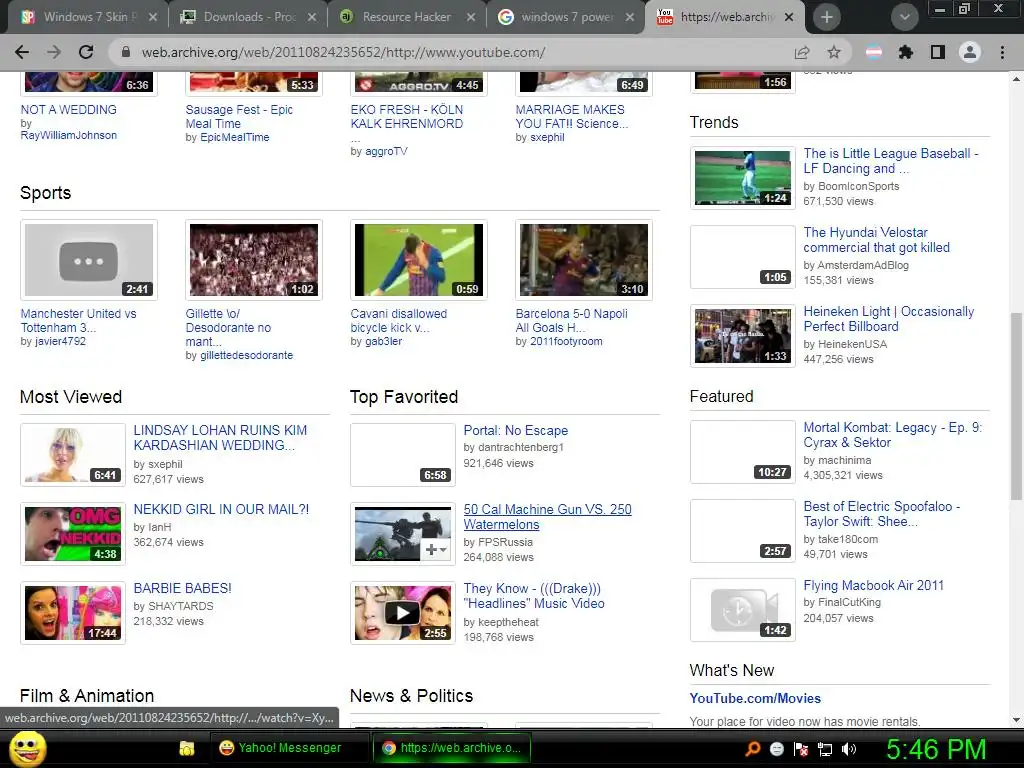Go forward with the arrow button
The image size is (1024, 768).
pos(54,52)
